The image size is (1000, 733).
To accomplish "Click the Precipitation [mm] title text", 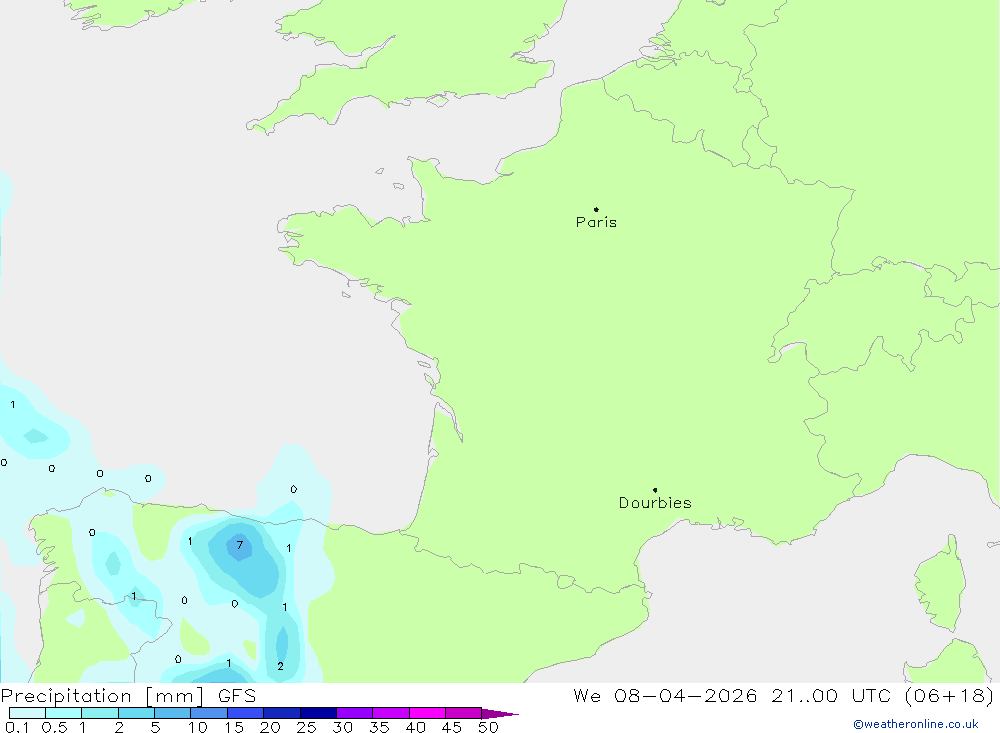I will (102, 696).
